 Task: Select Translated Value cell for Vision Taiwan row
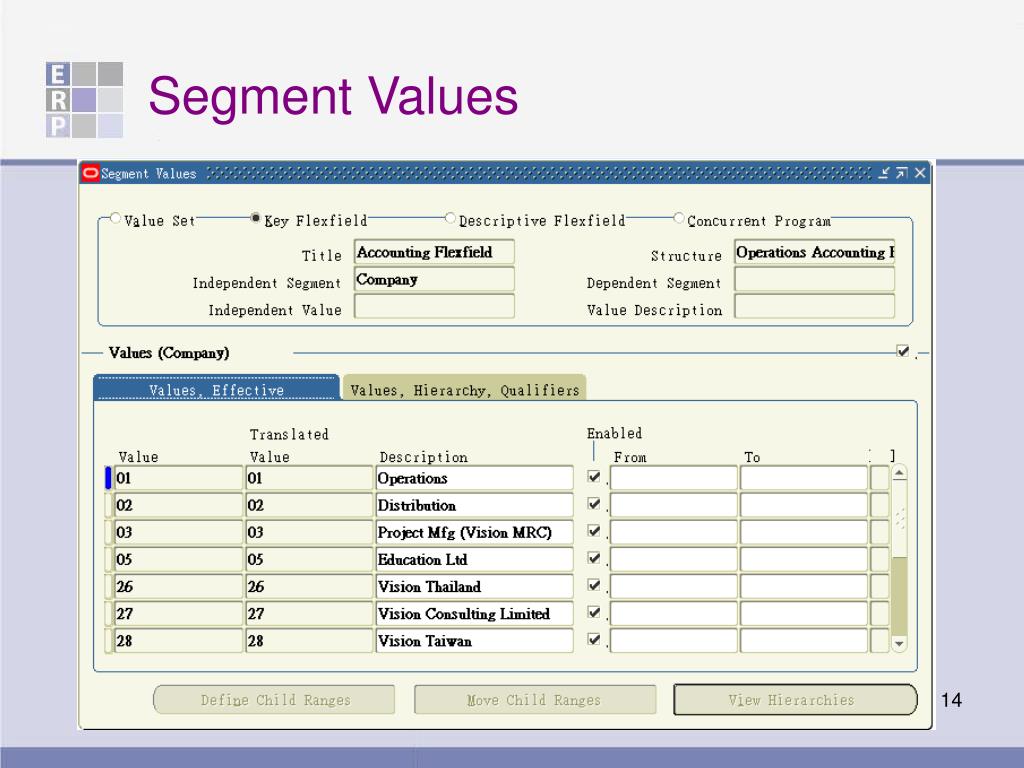[309, 641]
